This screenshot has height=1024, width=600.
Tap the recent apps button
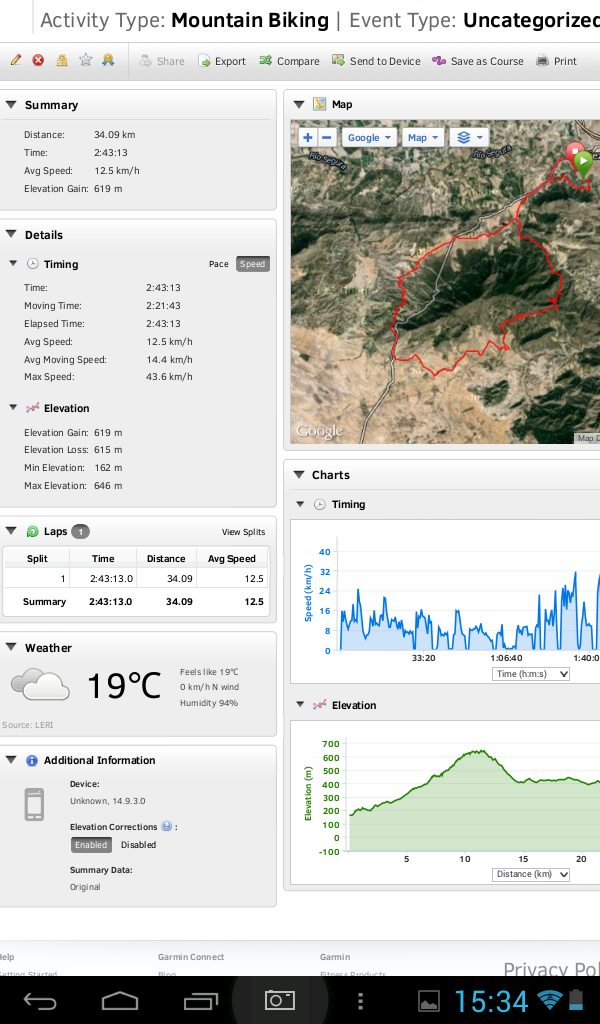click(200, 1000)
